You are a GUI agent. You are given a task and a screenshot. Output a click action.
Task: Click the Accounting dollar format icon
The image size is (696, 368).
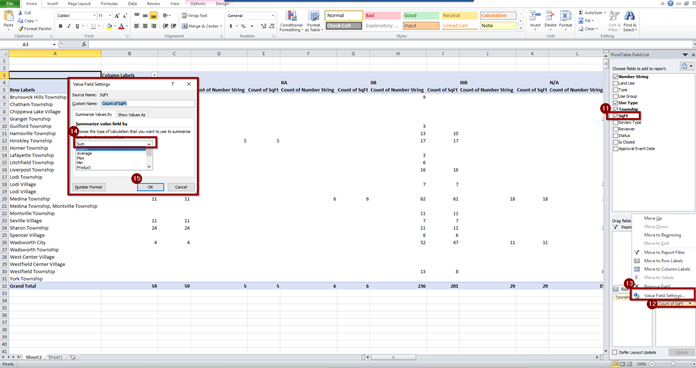(231, 26)
